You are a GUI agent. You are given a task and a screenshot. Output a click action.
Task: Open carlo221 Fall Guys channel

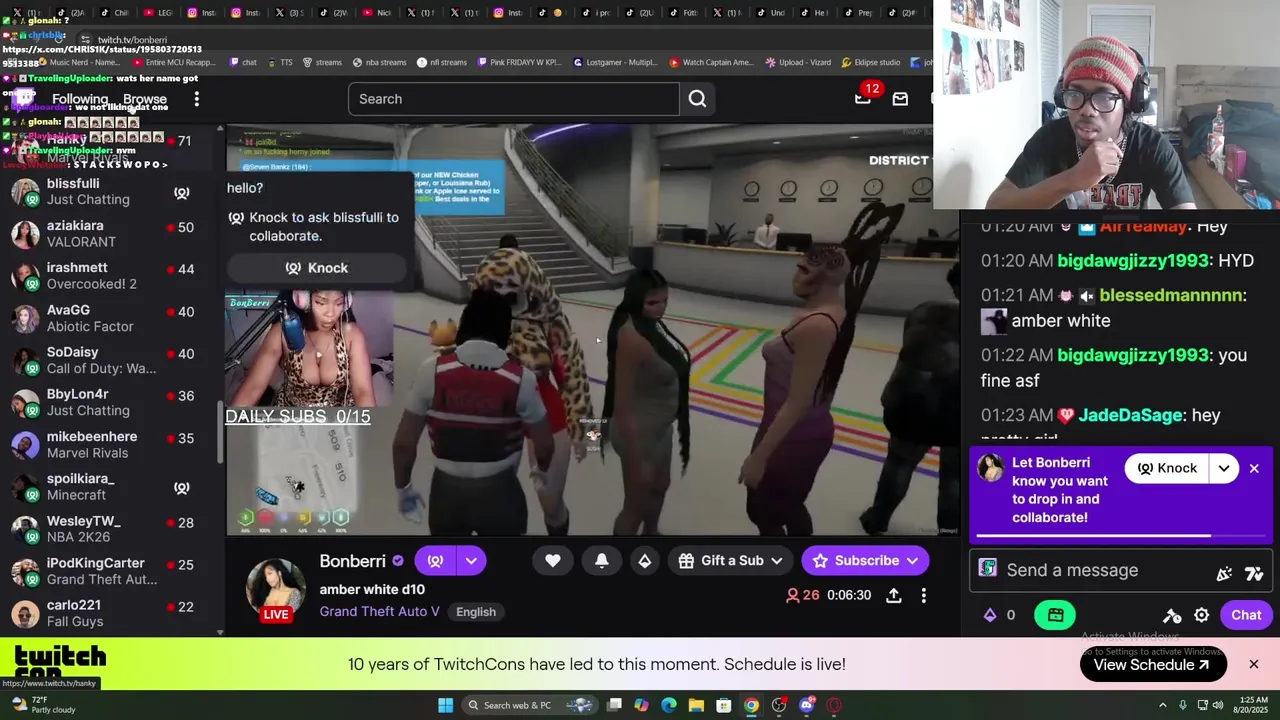click(110, 613)
